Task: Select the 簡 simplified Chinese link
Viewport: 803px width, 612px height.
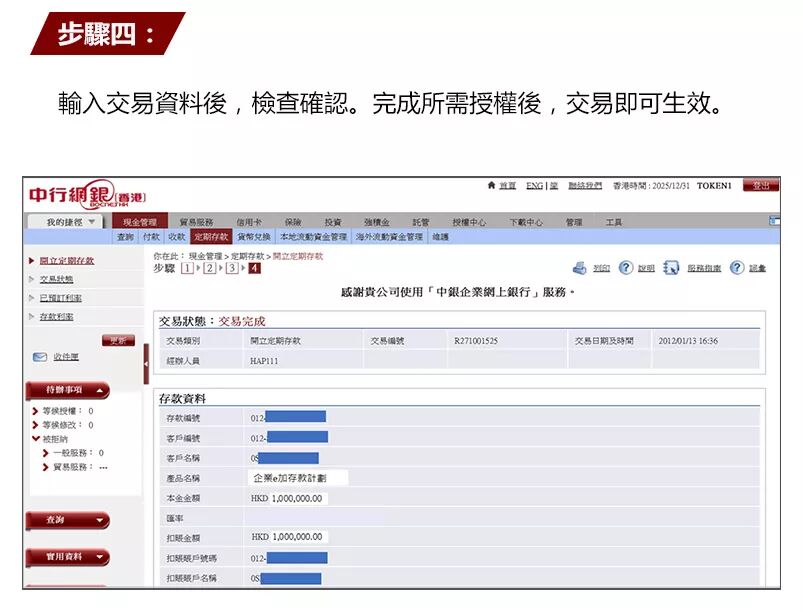Action: point(554,185)
